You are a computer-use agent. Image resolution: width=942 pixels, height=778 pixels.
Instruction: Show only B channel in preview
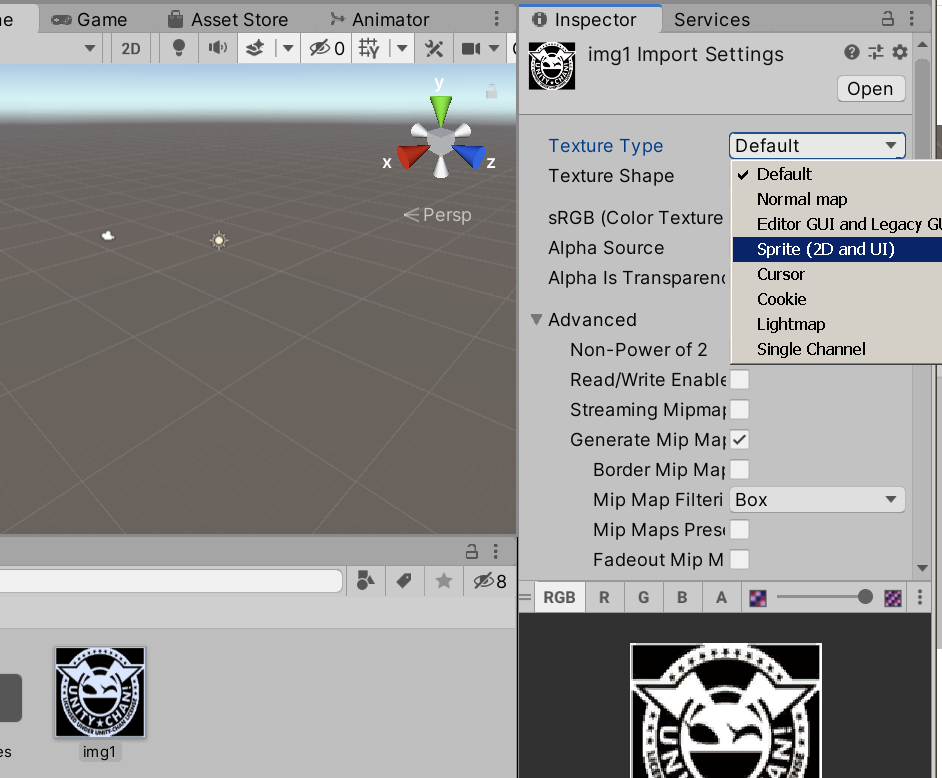point(682,597)
